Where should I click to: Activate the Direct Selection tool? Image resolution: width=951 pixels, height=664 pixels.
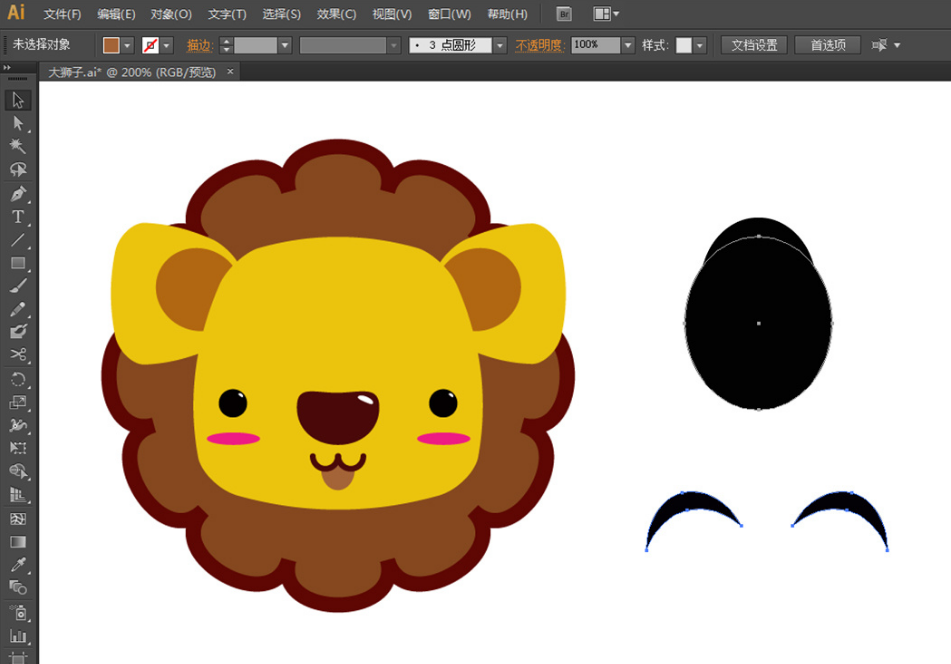pyautogui.click(x=18, y=123)
